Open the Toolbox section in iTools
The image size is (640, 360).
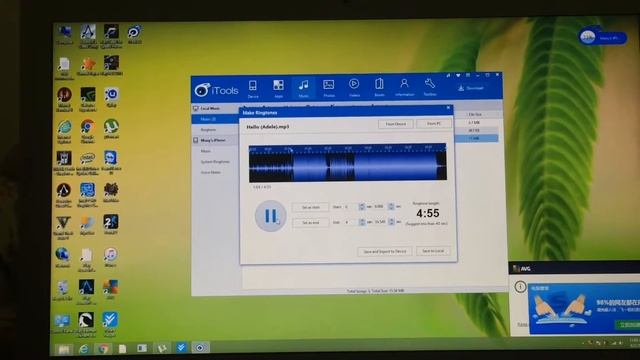click(x=429, y=87)
